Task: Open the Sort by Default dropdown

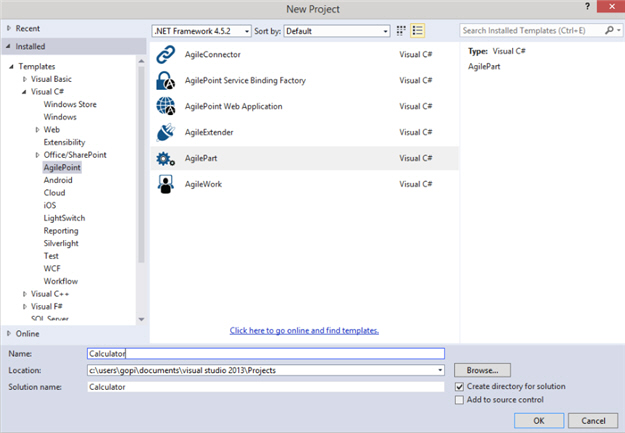Action: tap(336, 31)
